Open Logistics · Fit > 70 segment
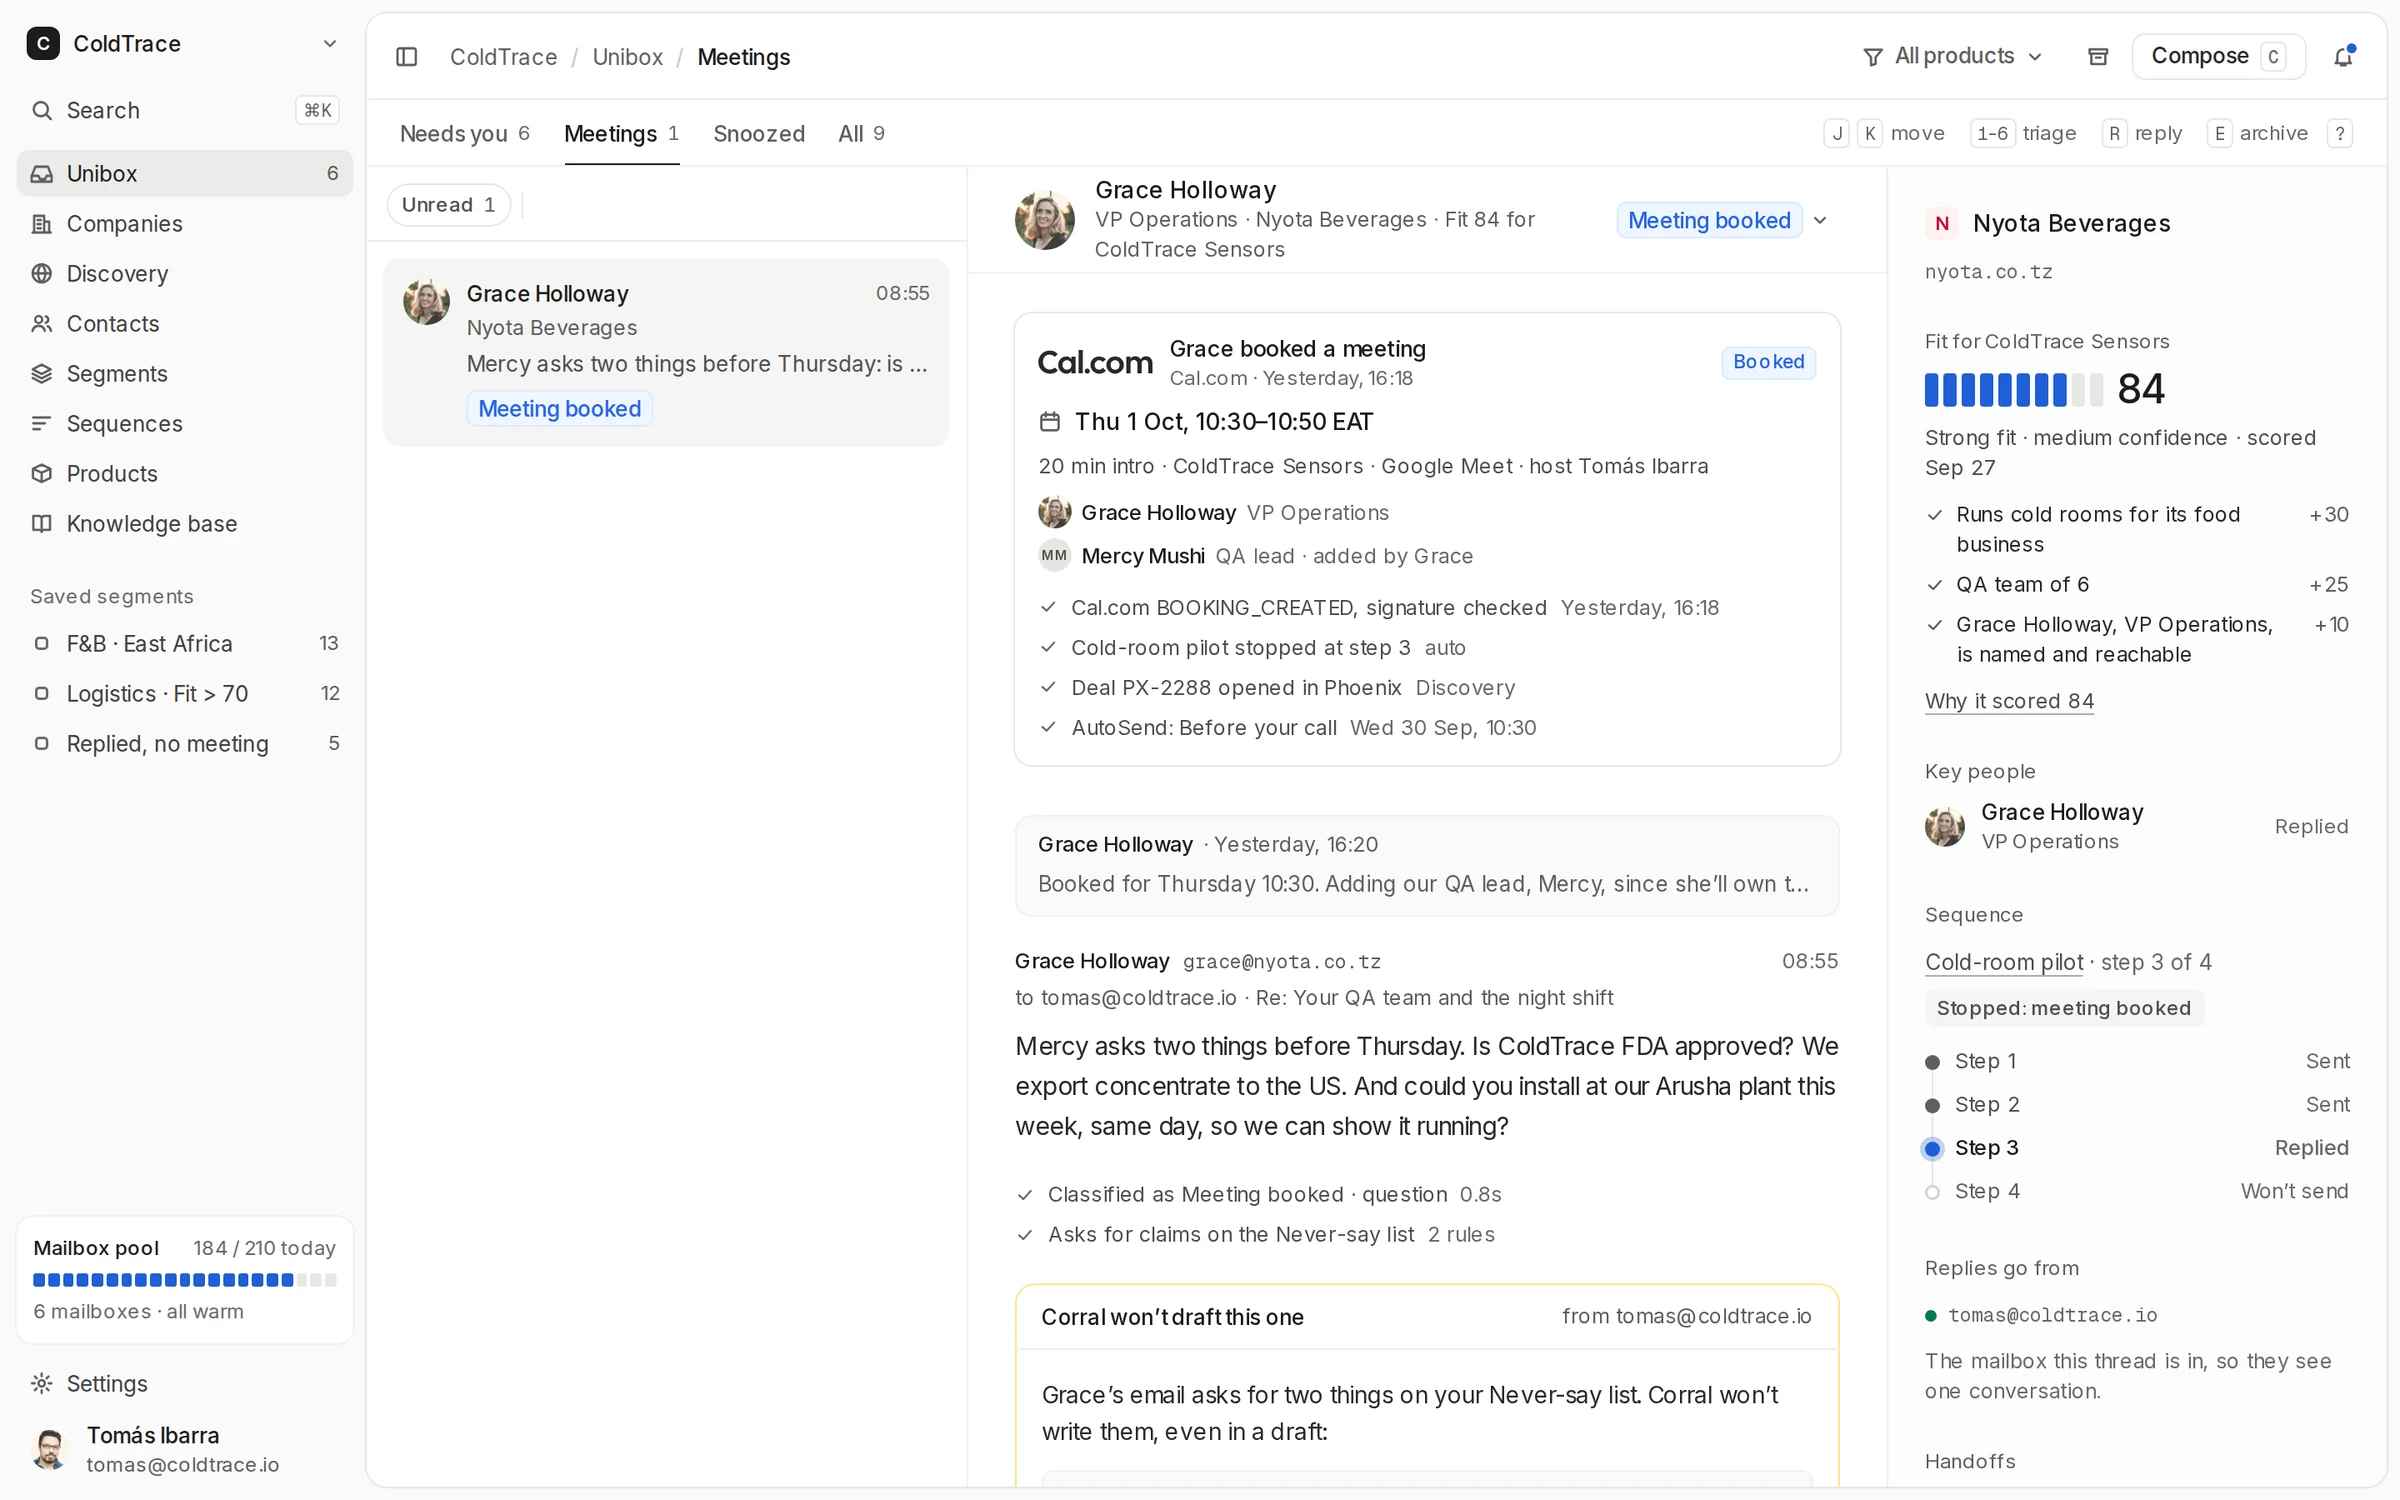Screen dimensions: 2400x1500 tap(185, 693)
